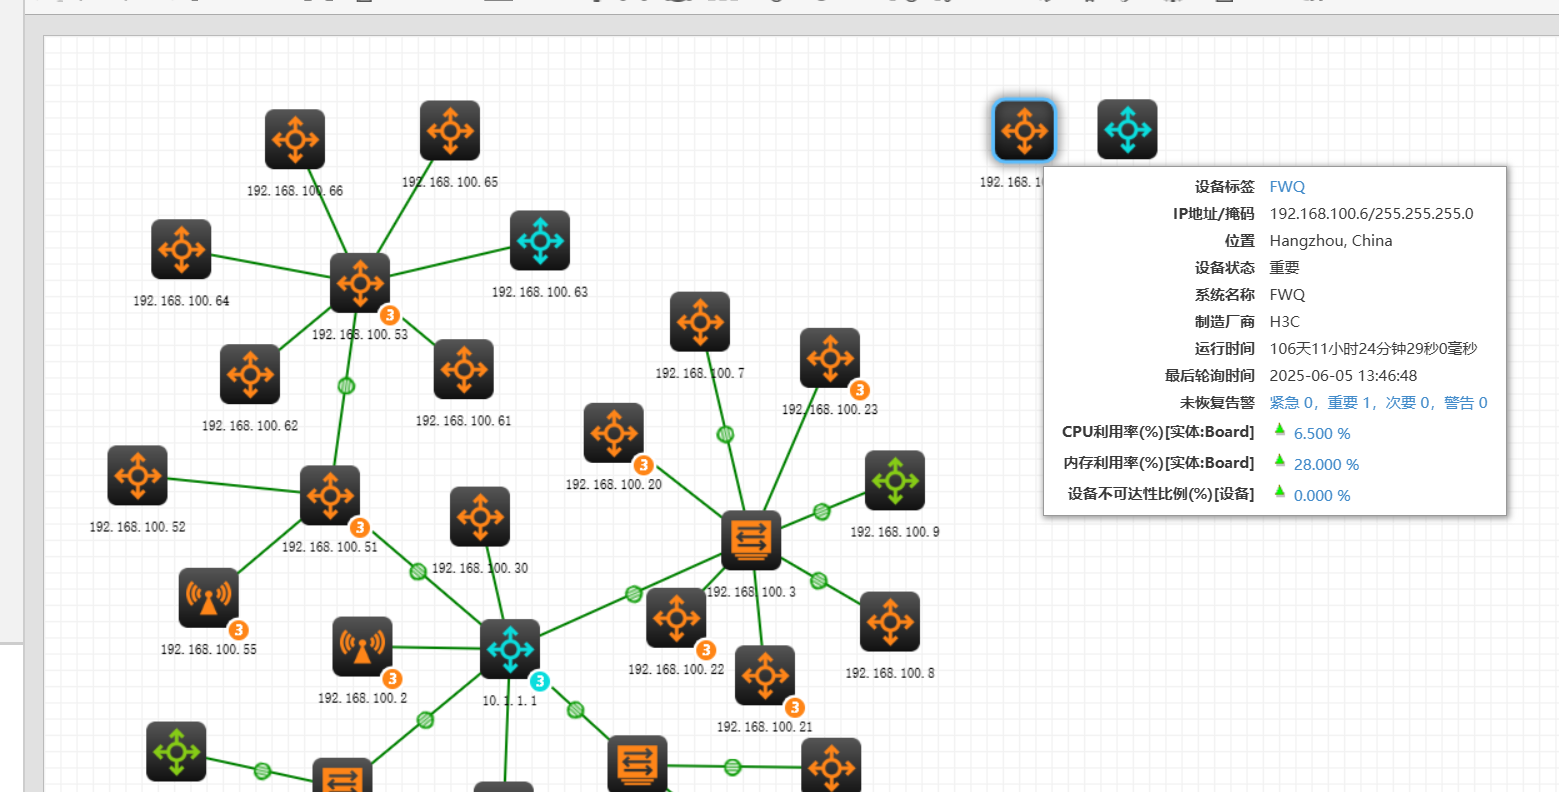Open the alarm badge on node 192.168.100.53

pos(390,315)
